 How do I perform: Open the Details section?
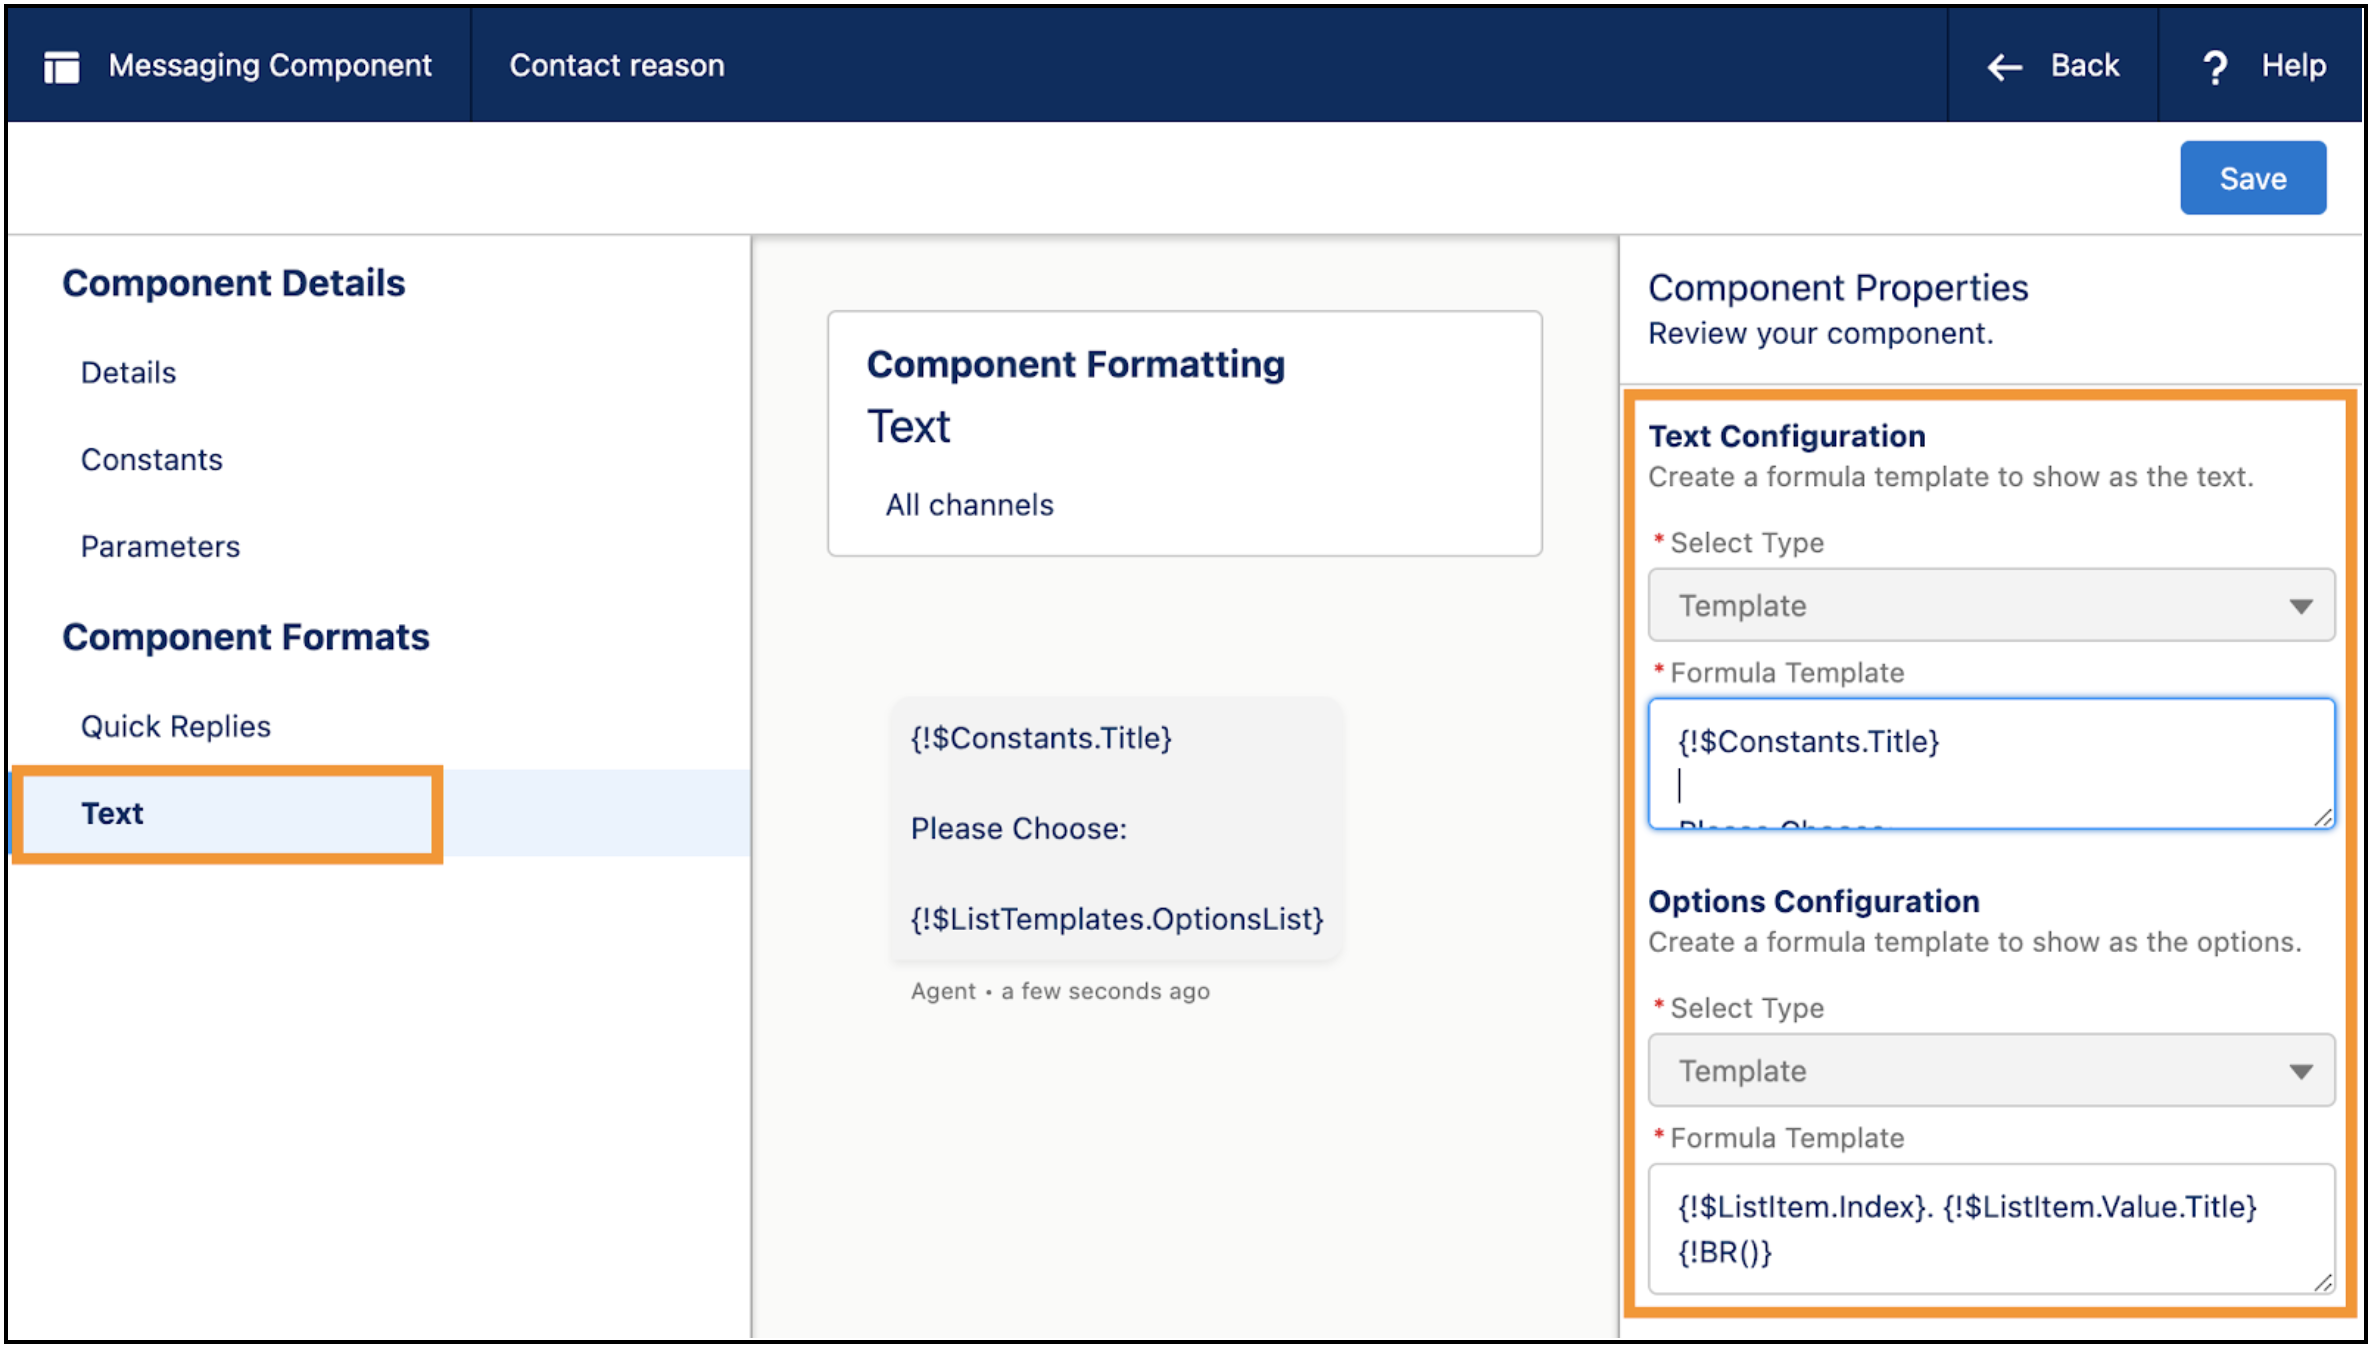click(x=128, y=371)
